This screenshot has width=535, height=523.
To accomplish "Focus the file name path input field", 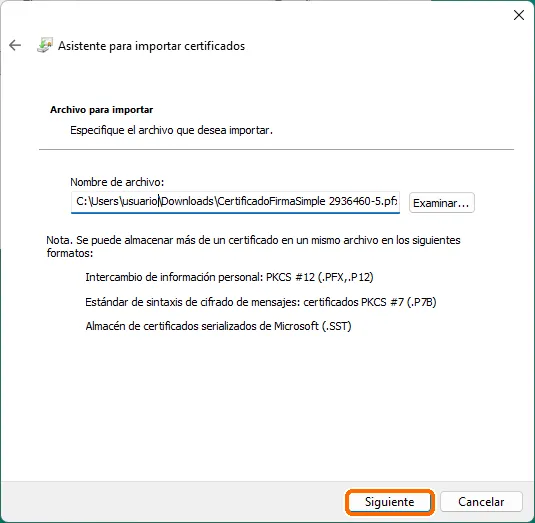I will (x=235, y=202).
